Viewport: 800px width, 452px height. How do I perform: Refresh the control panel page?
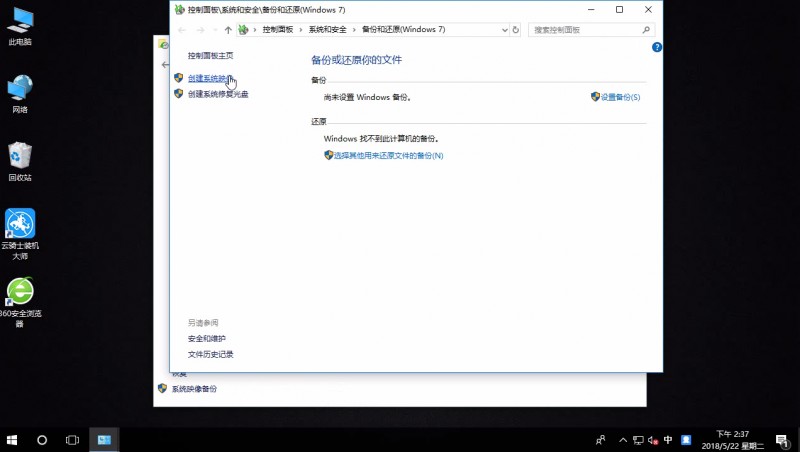516,30
